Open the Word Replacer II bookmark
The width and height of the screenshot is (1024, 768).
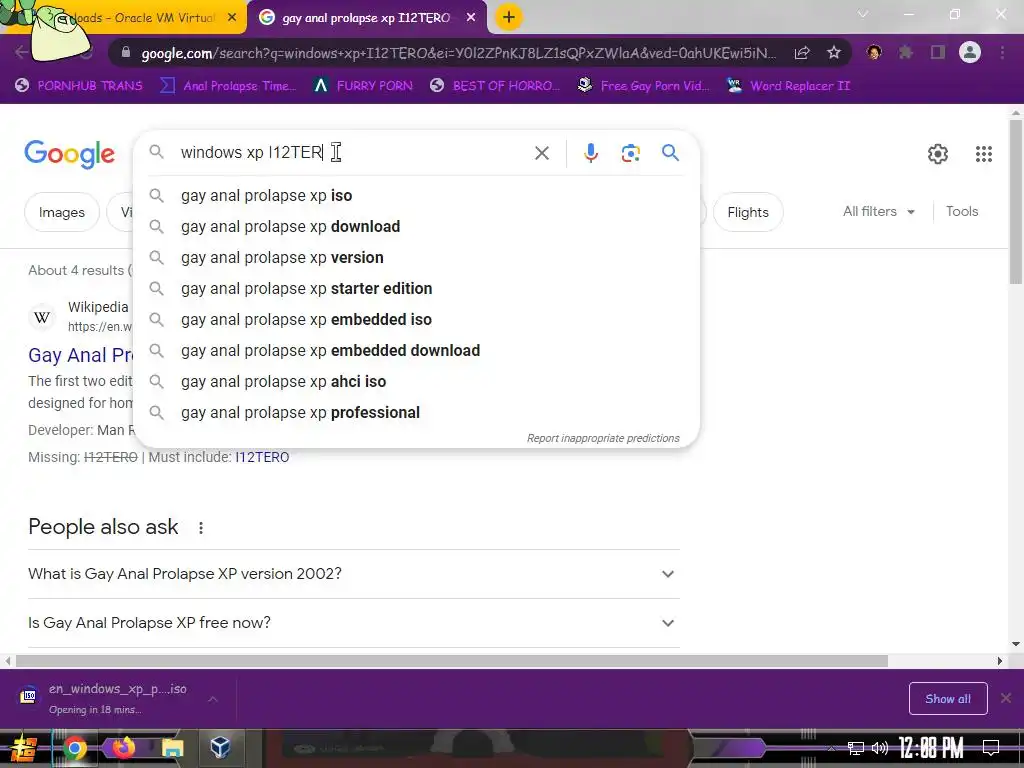789,86
